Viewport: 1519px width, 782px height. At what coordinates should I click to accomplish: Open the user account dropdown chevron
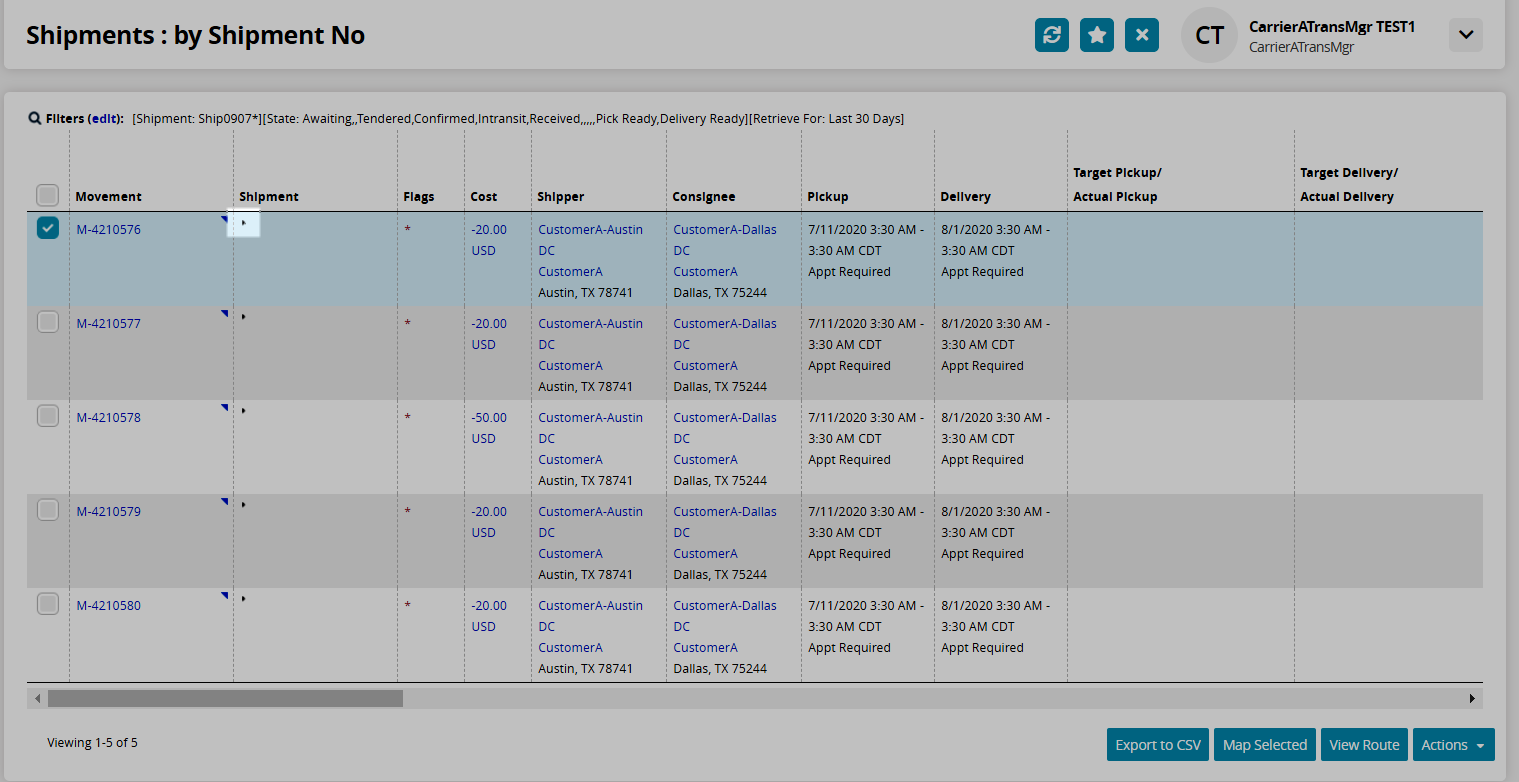coord(1465,35)
